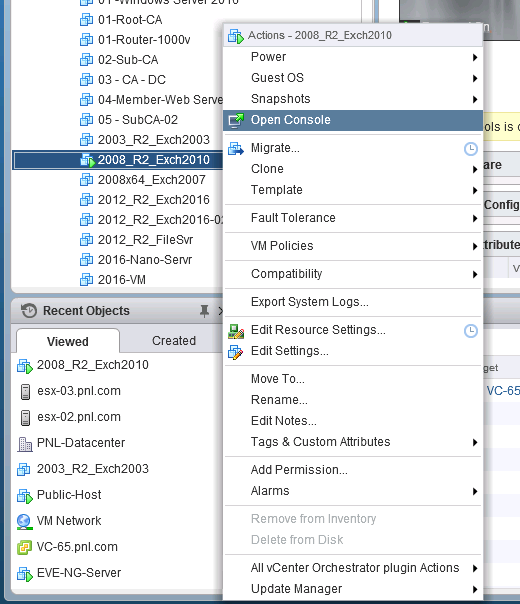
Task: Select 04-Member-Web Server tree item
Action: pos(160,100)
